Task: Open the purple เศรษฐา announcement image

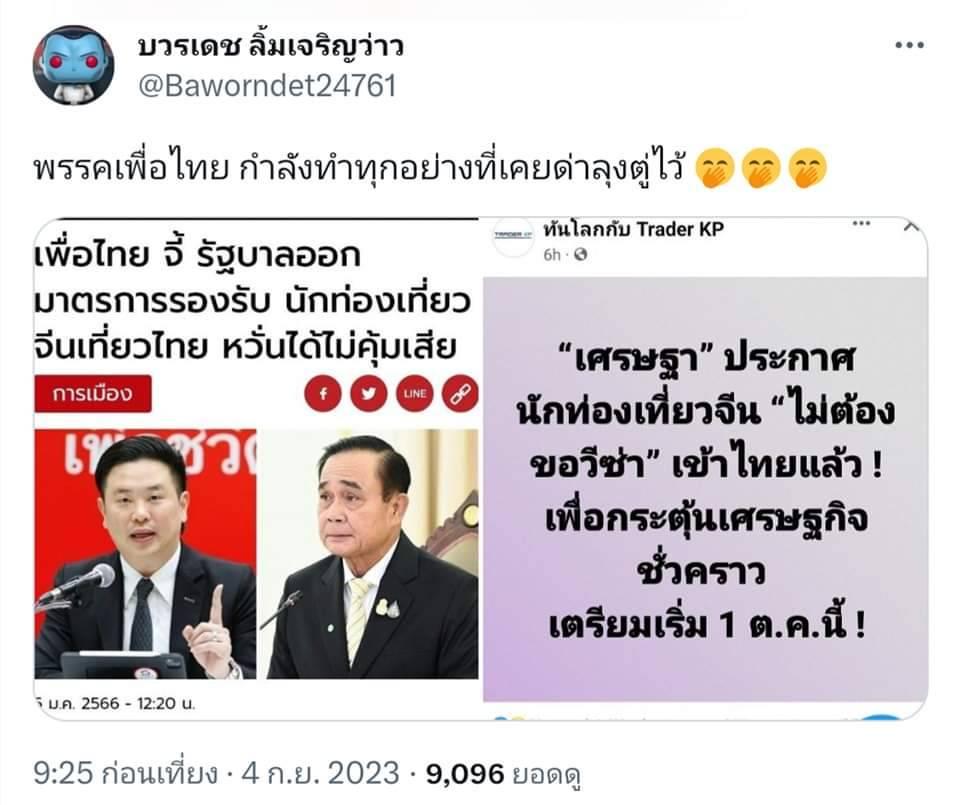Action: click(x=705, y=490)
